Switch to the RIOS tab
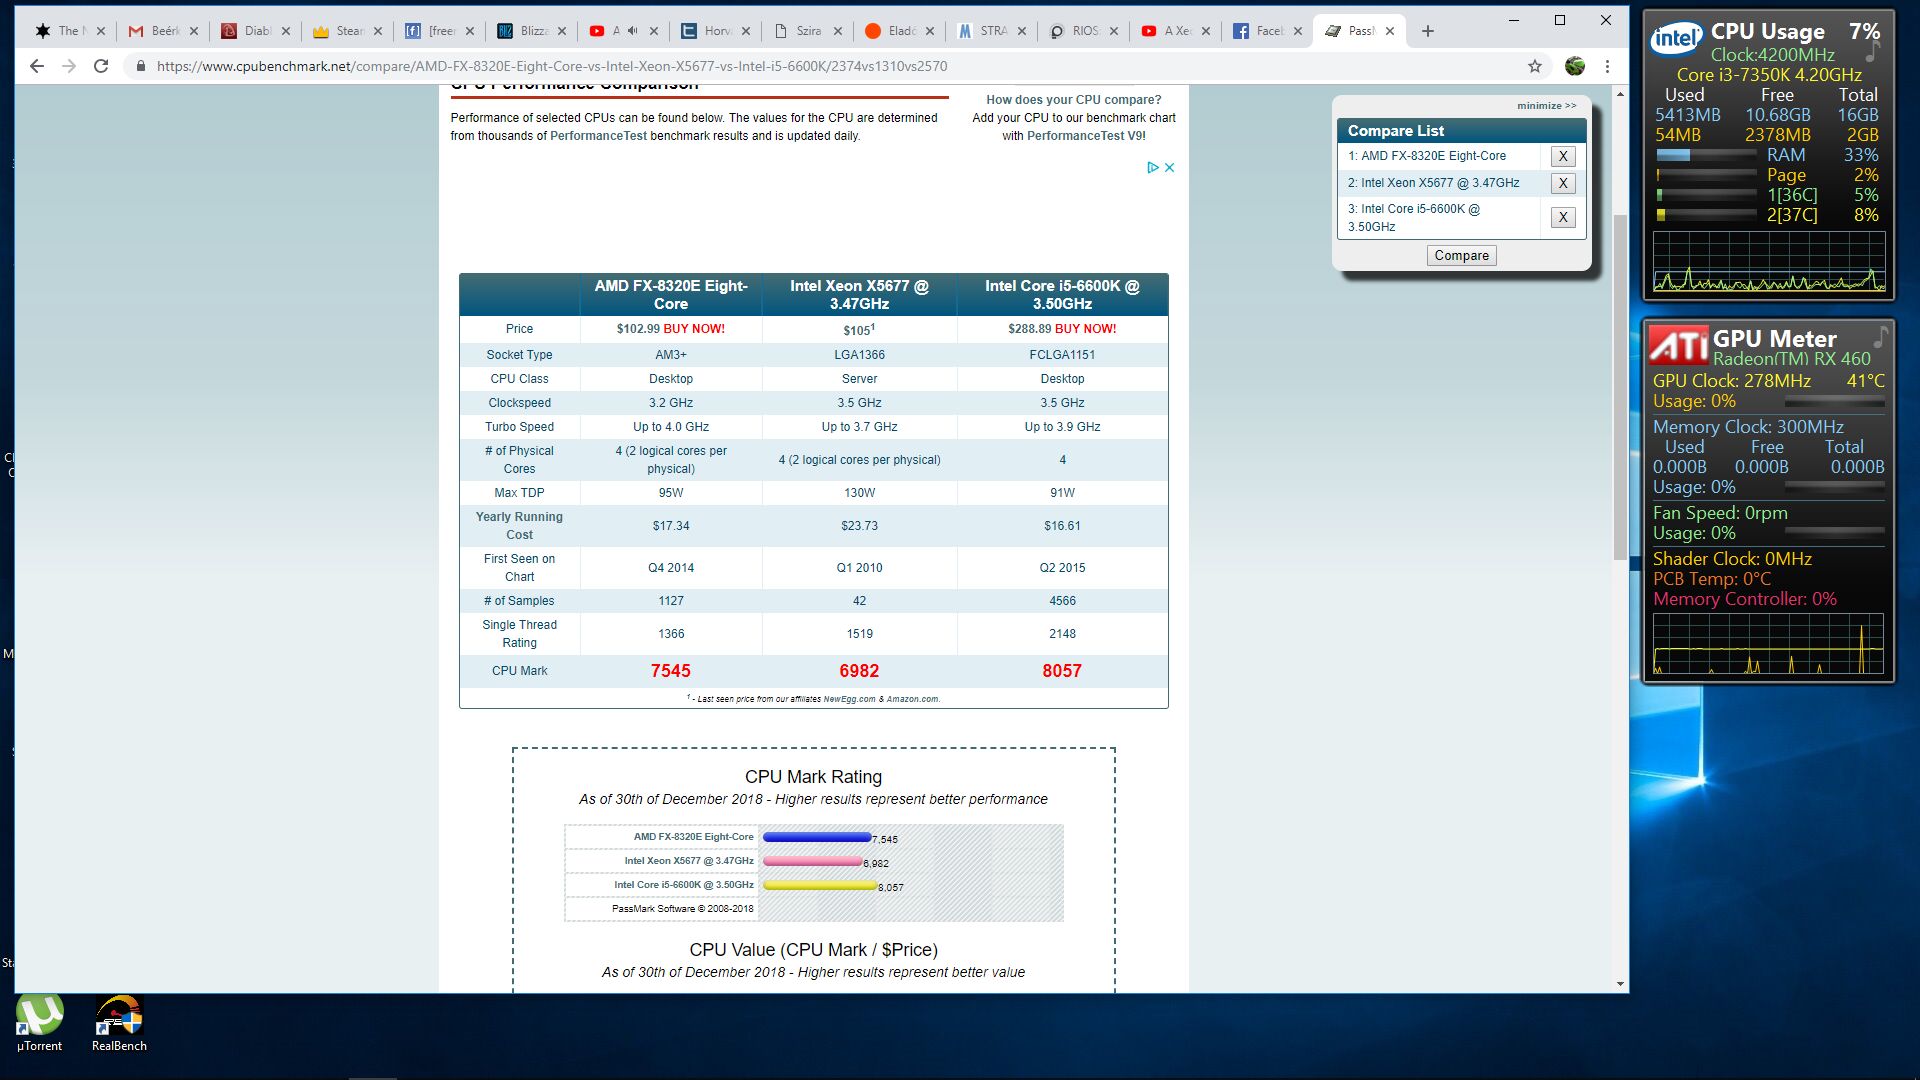The height and width of the screenshot is (1080, 1920). click(x=1085, y=31)
